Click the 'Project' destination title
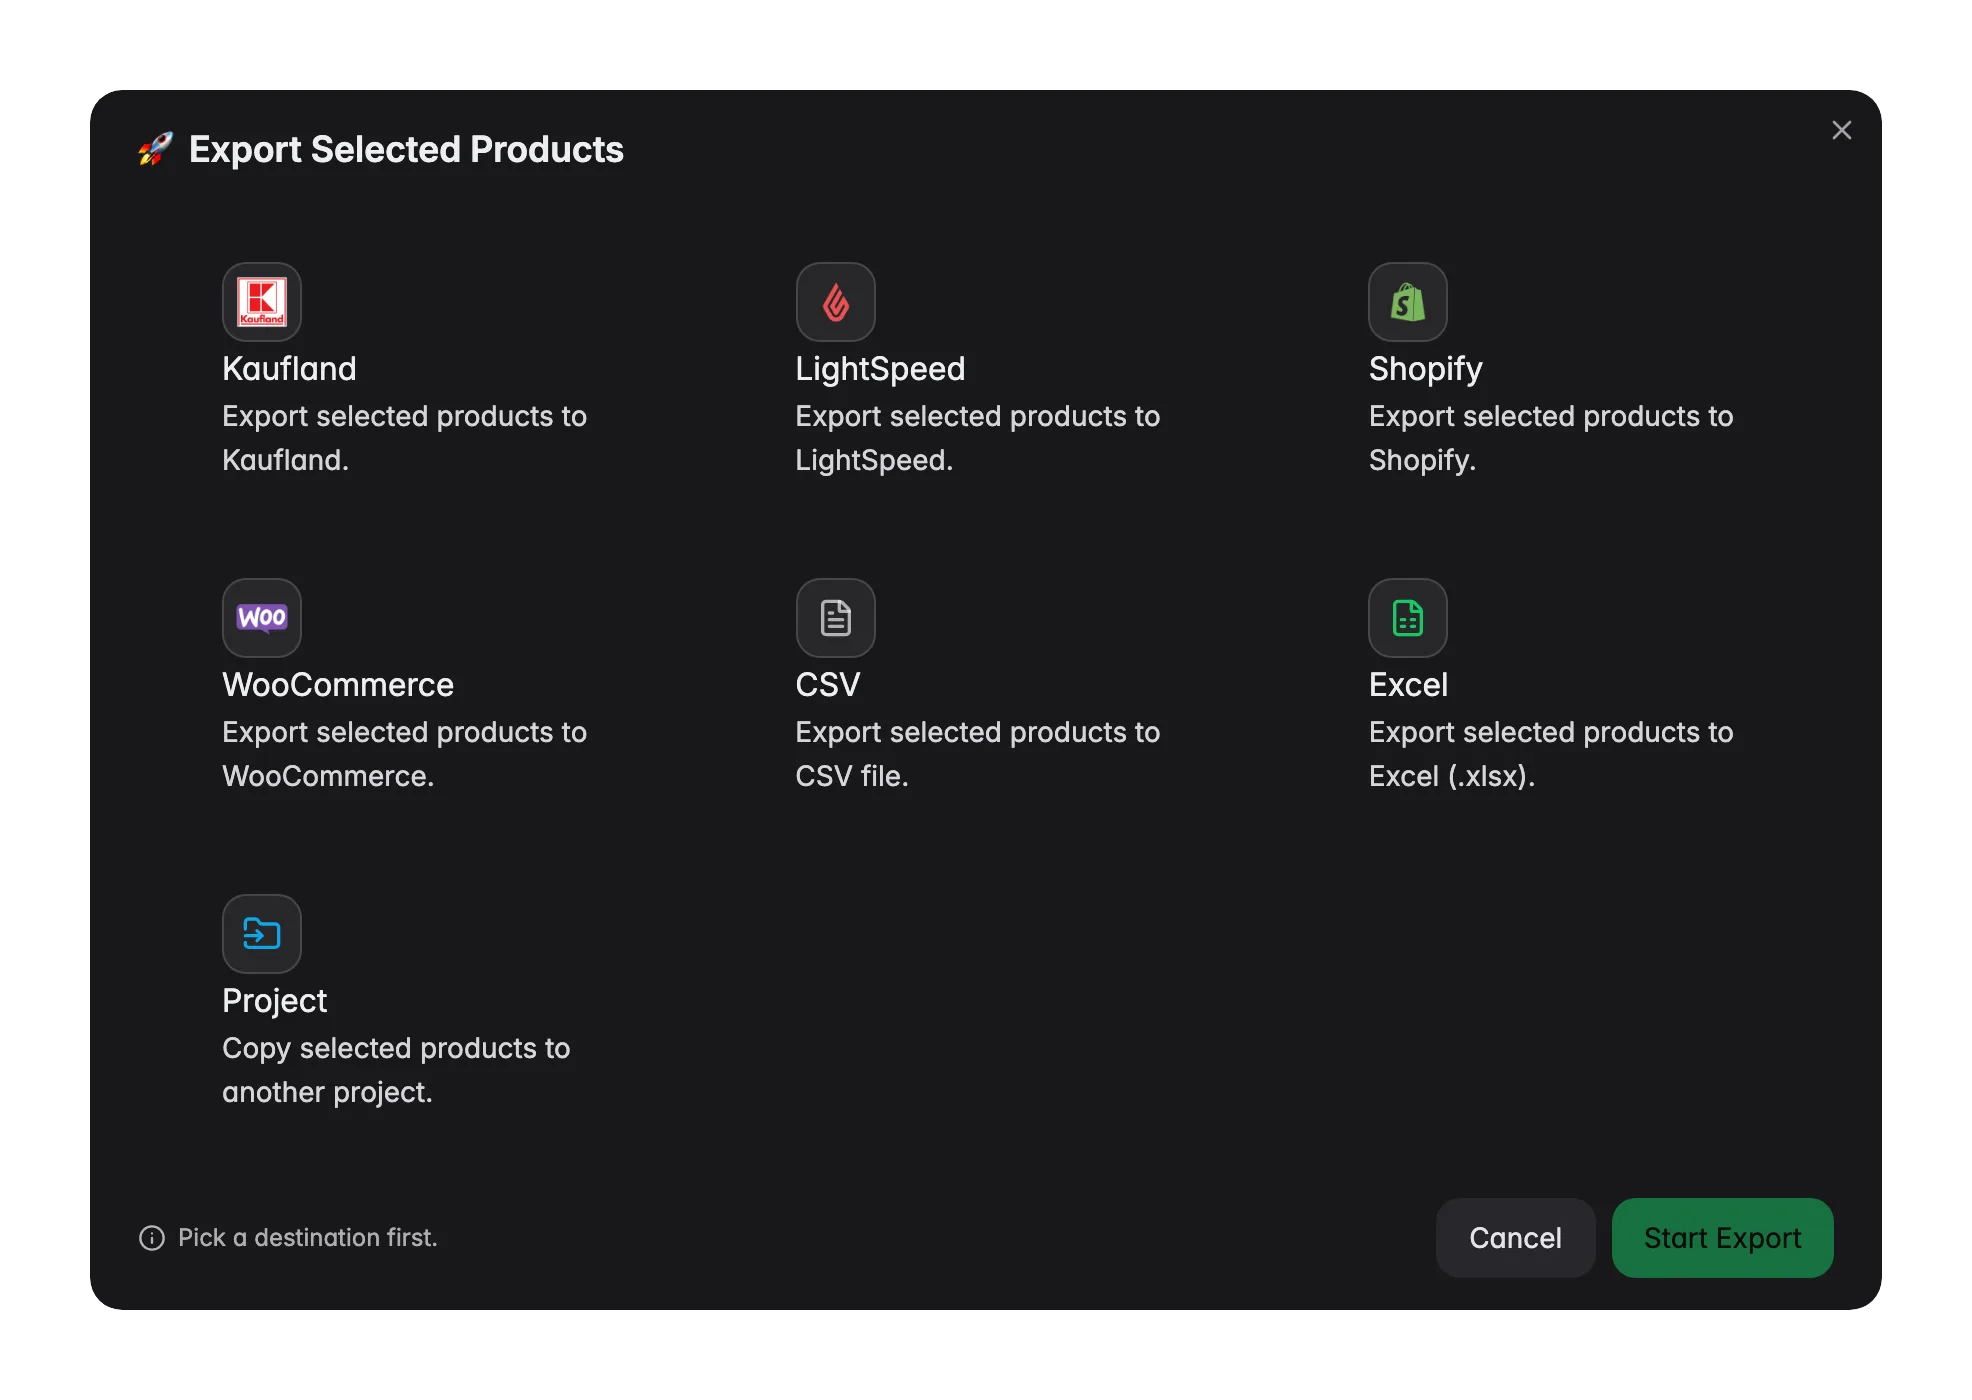Screen dimensions: 1972x1400 [275, 1001]
